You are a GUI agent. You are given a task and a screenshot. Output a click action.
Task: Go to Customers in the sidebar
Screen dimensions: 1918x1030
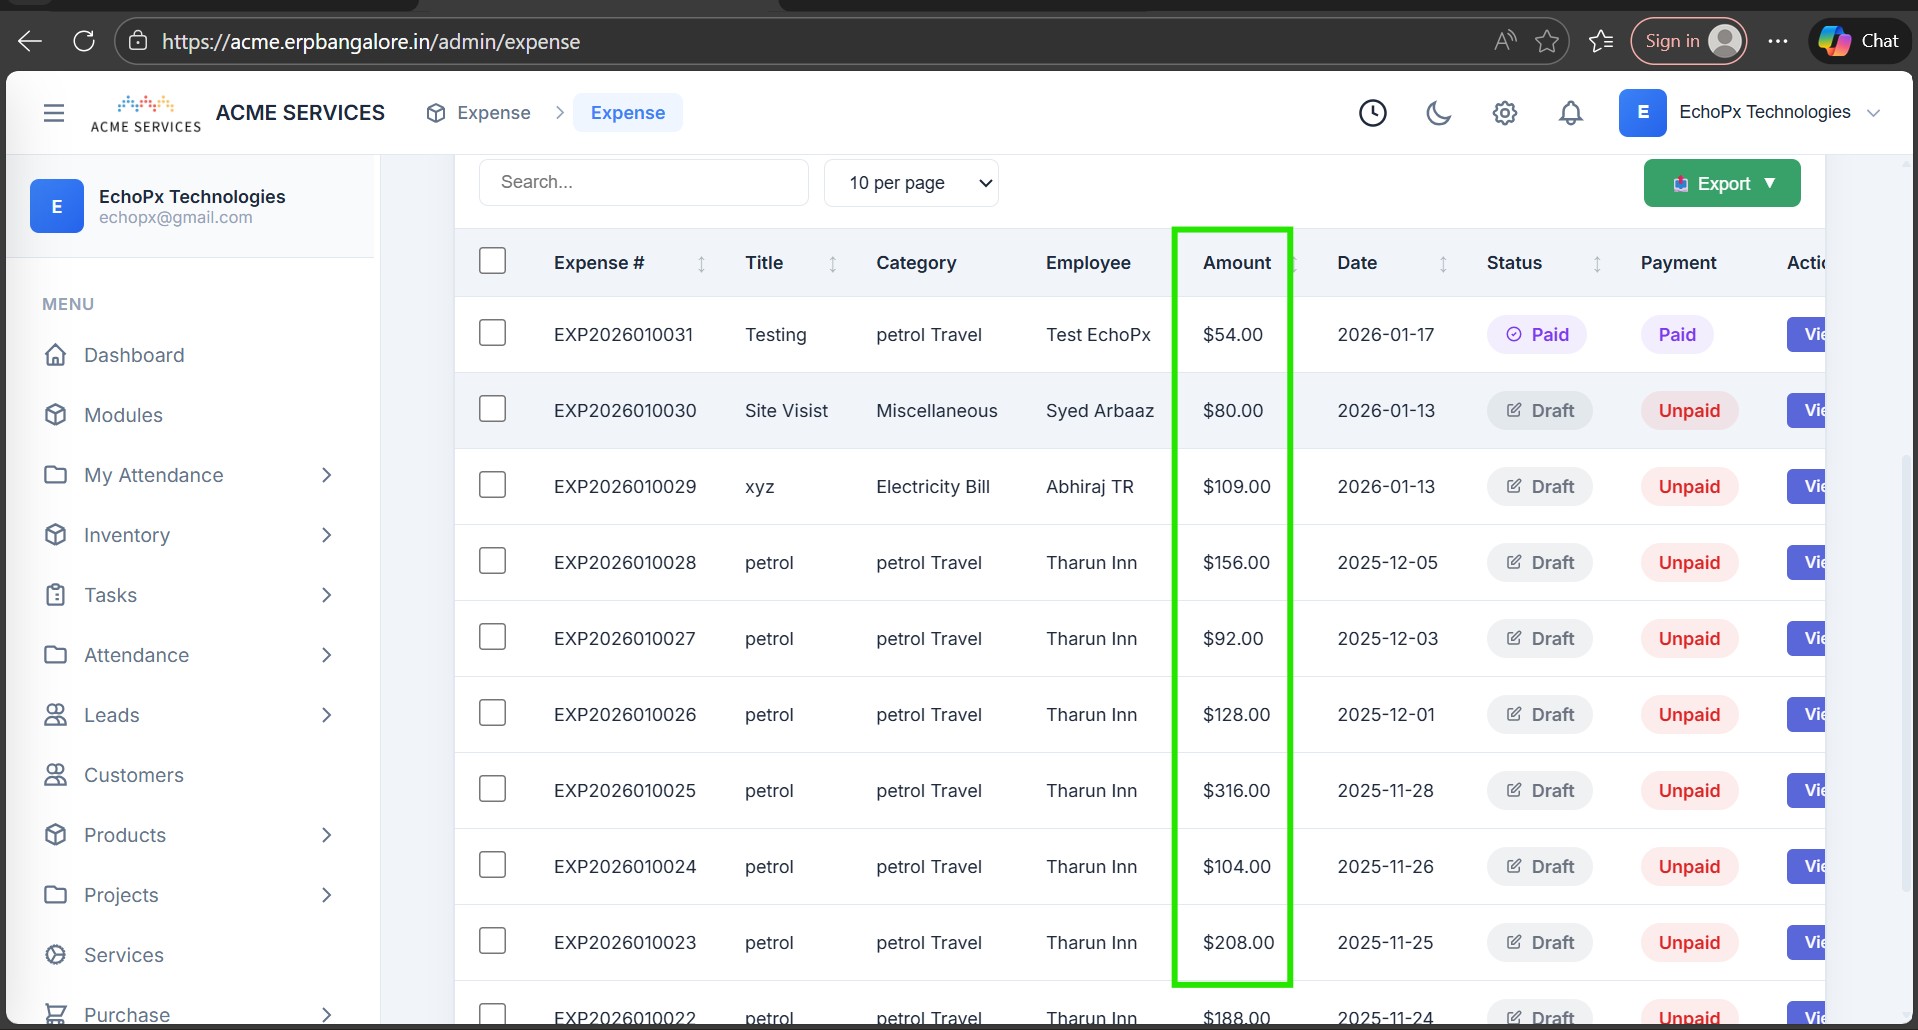(x=134, y=775)
